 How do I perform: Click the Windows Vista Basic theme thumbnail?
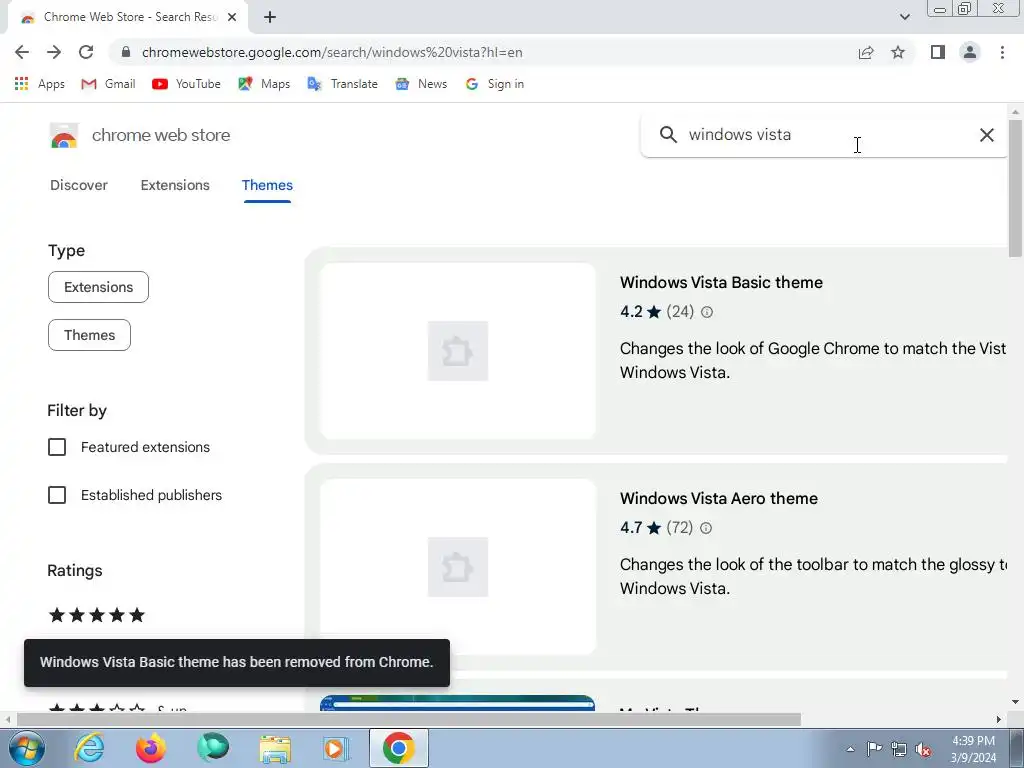click(x=458, y=351)
